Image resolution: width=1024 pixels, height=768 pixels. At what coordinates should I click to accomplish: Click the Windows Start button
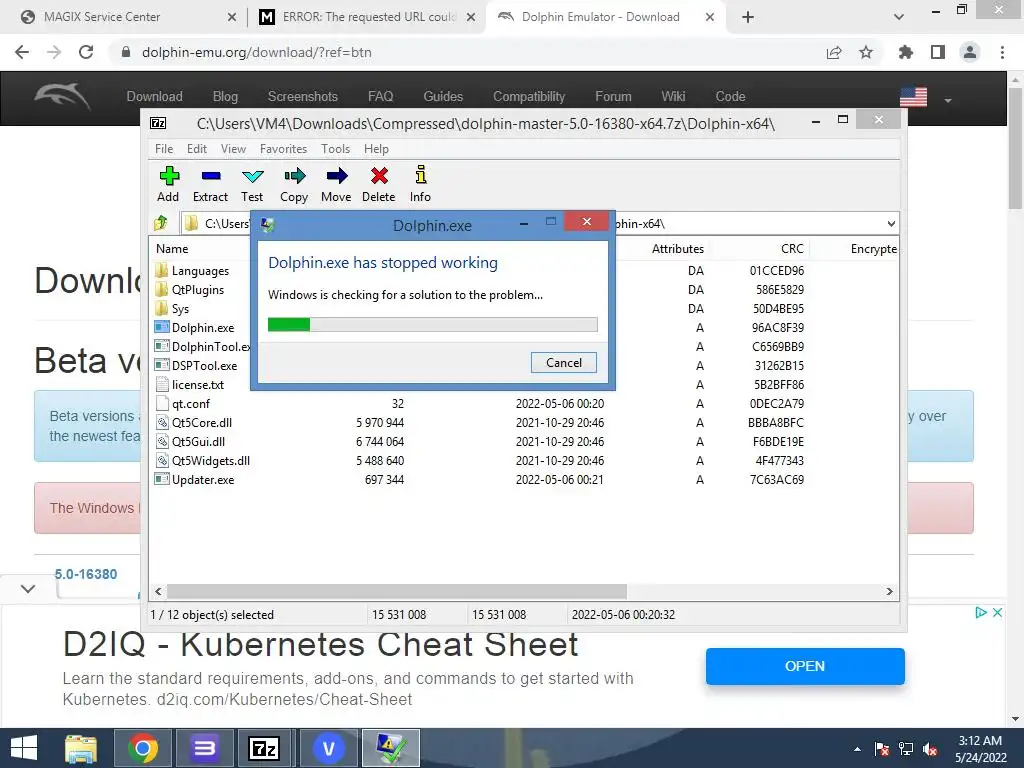(24, 748)
